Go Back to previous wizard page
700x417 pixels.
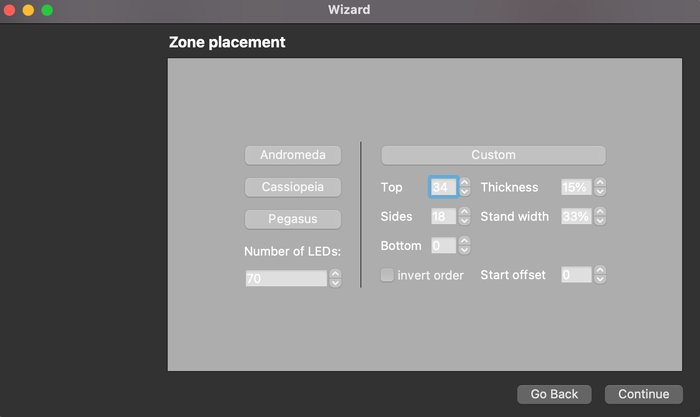coord(554,394)
